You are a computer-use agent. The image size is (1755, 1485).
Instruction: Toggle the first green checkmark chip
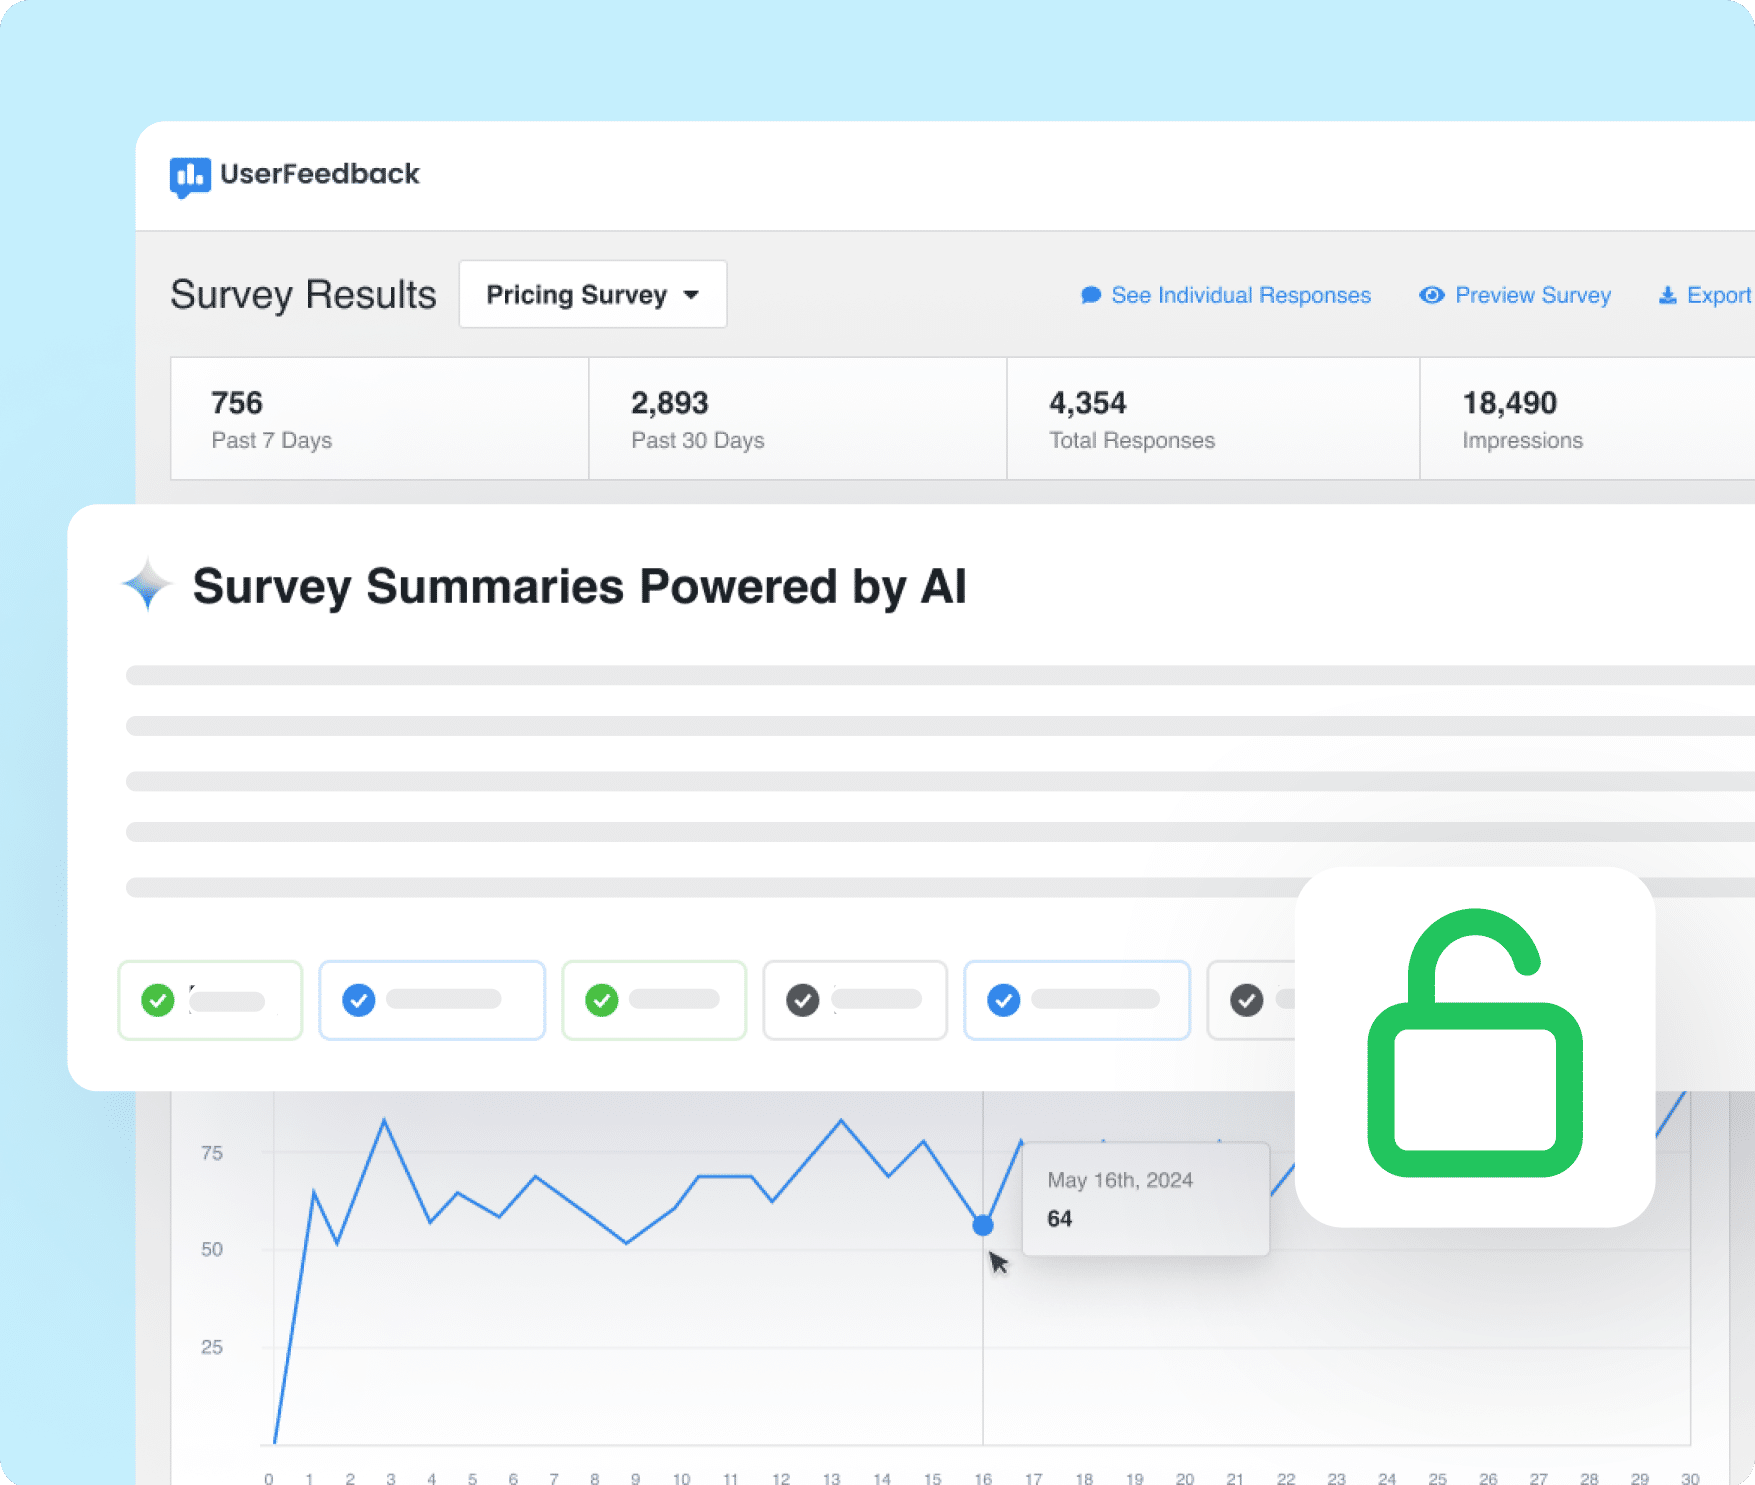(210, 1000)
